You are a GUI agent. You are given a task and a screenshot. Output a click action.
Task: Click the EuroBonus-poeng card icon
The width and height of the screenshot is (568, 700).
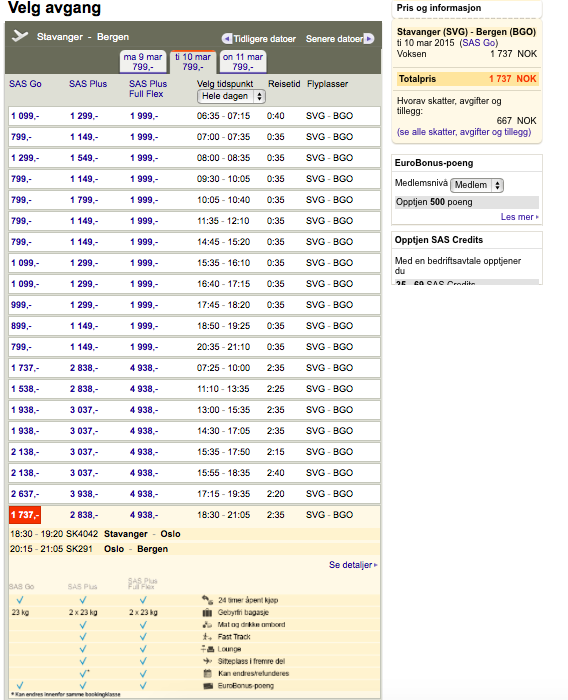pos(207,686)
